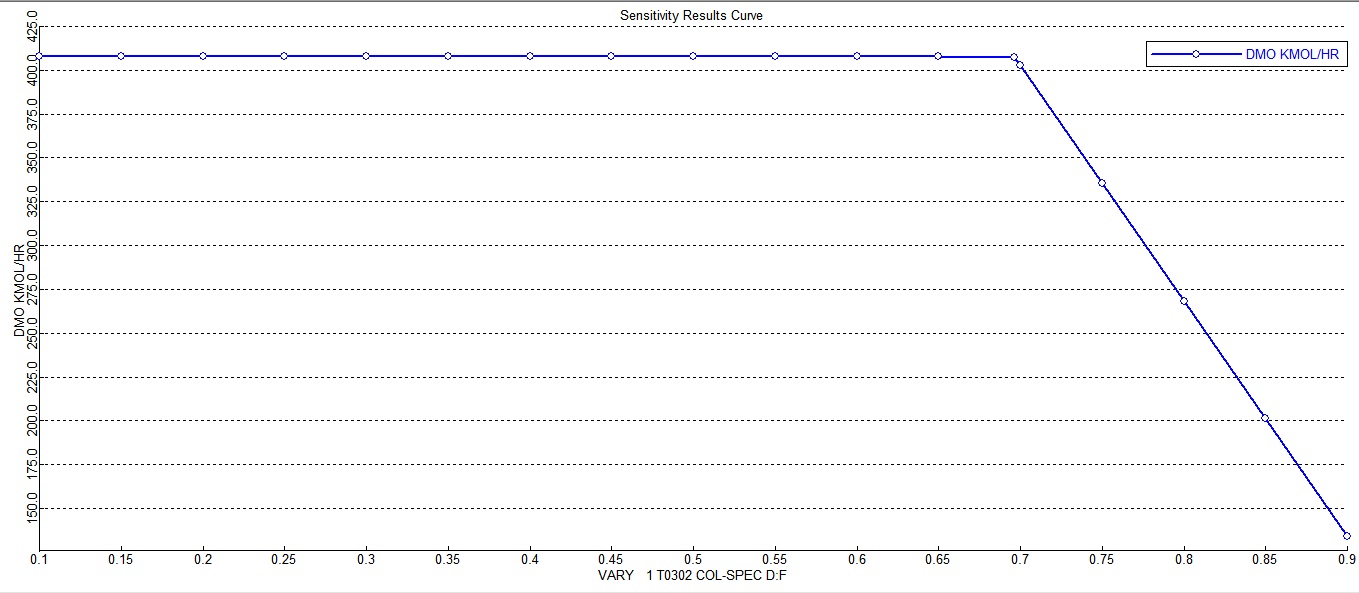Select the data point marker at x = 0.6

(x=857, y=56)
